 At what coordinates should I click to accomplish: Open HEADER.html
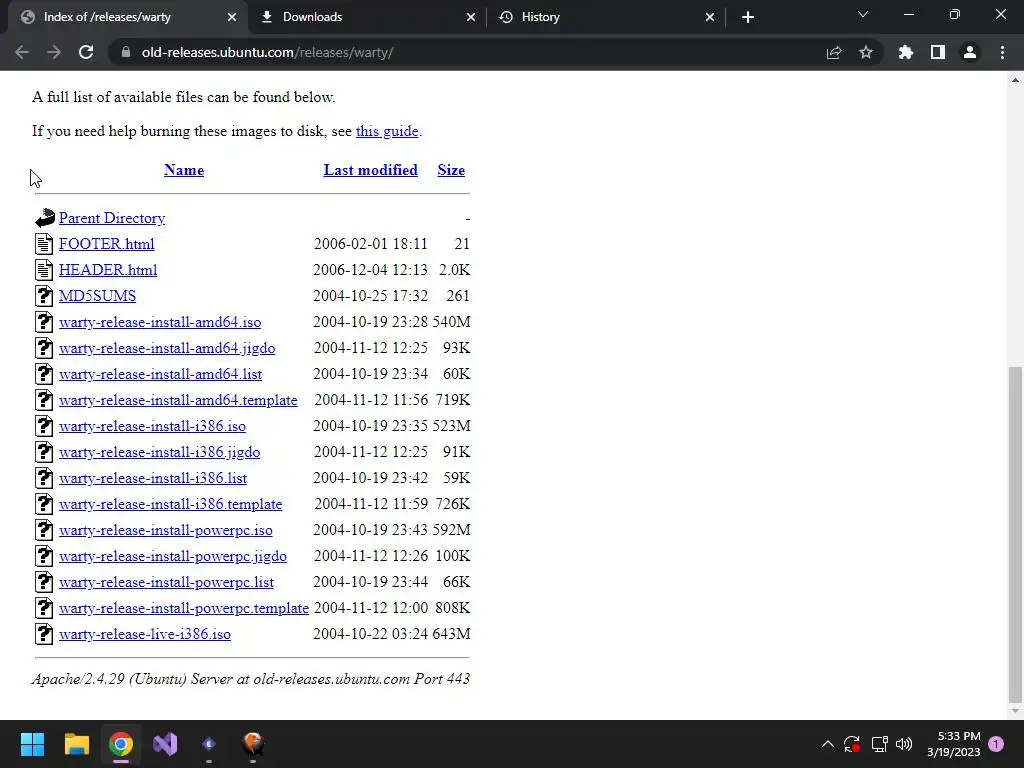click(x=108, y=270)
